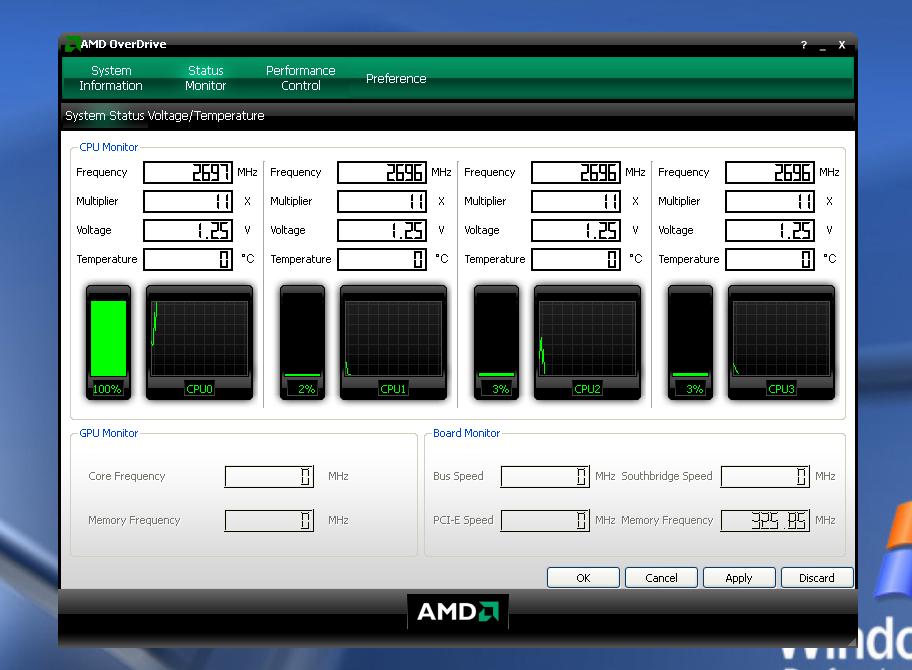Click the CPU0 100% load bar
Image resolution: width=912 pixels, height=670 pixels.
point(108,342)
